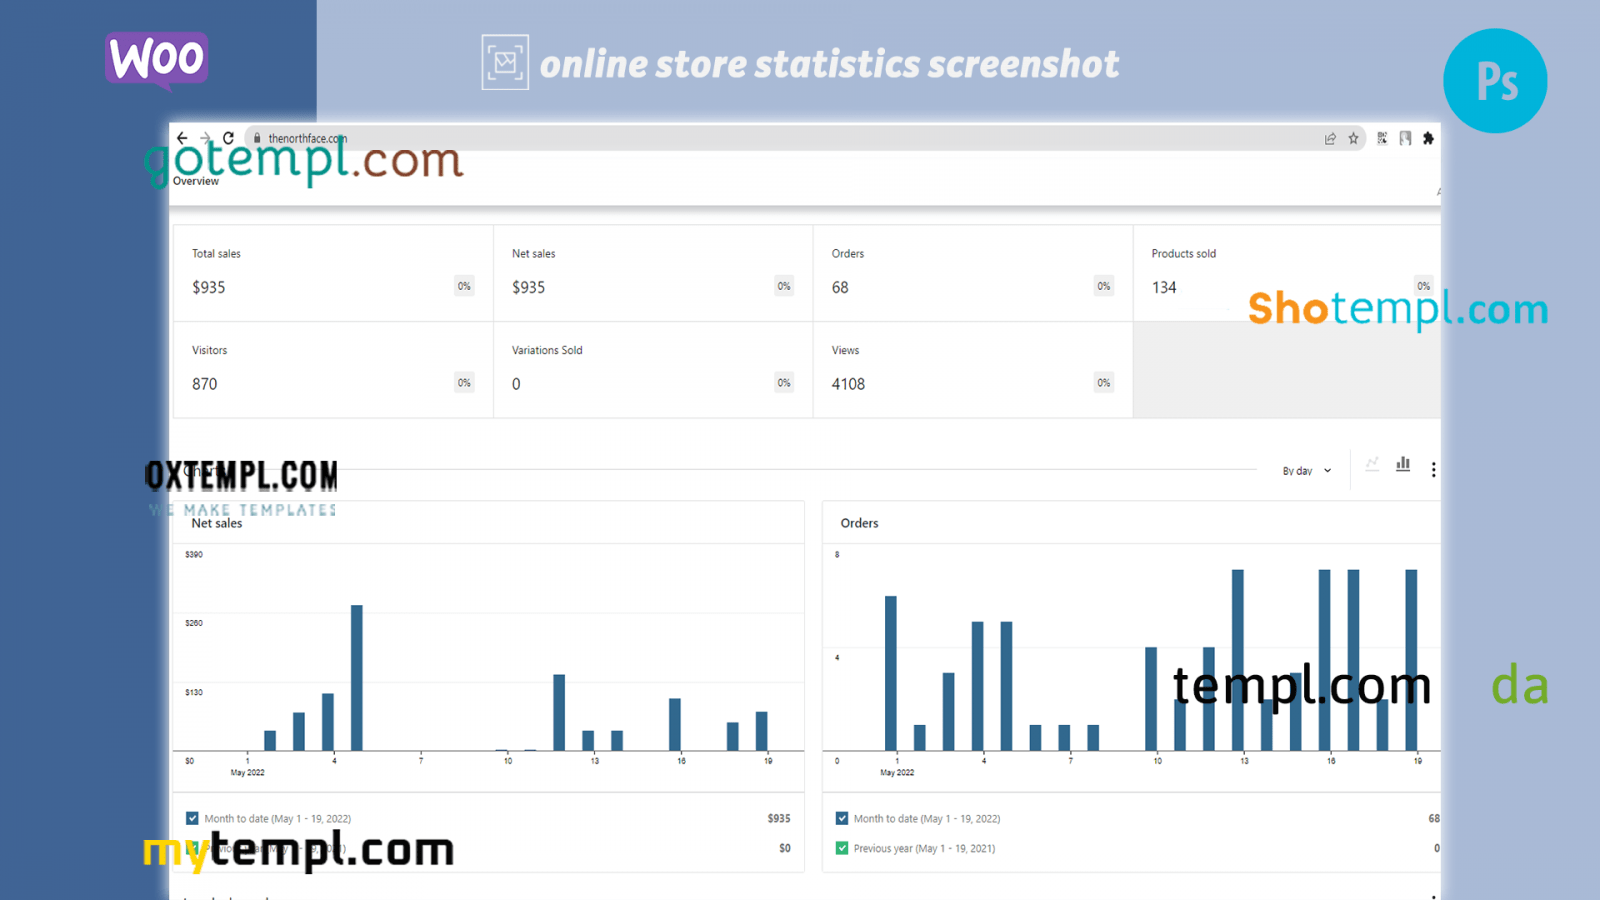The image size is (1600, 900).
Task: Open the Orders 68 summary card
Action: [x=972, y=273]
